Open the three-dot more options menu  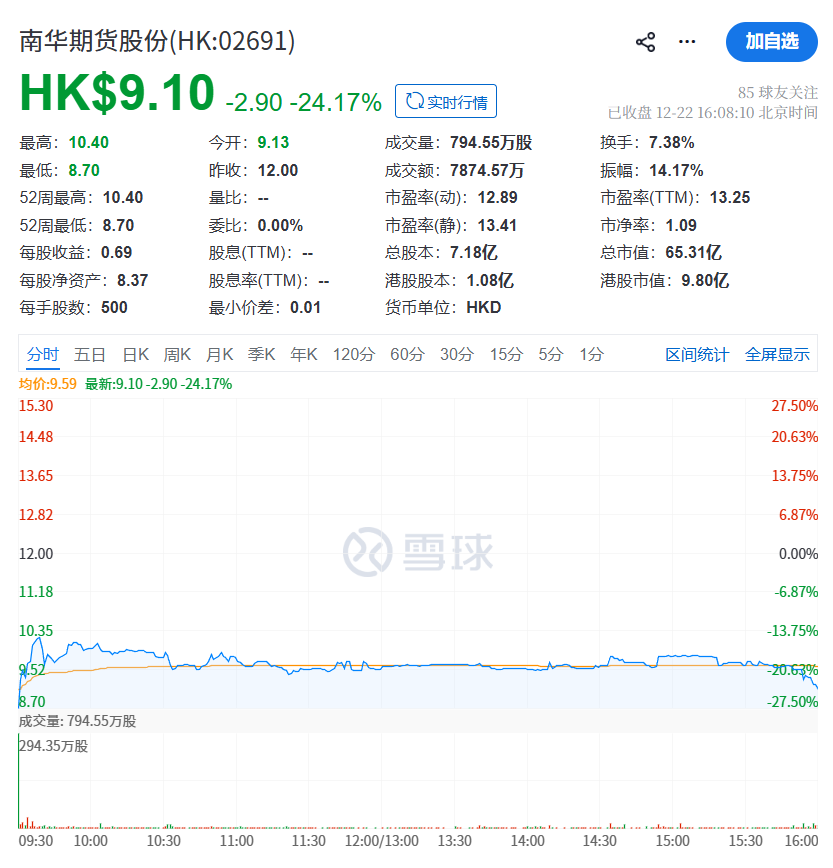point(687,42)
